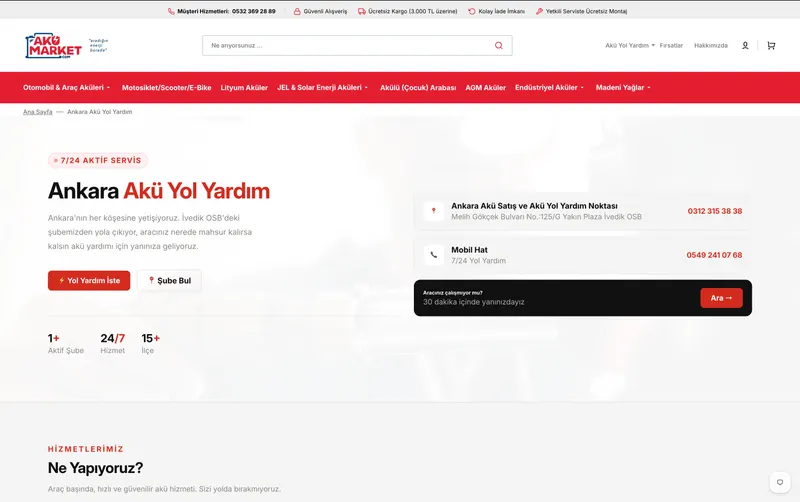The height and width of the screenshot is (502, 800).
Task: Click the search magnifier icon
Action: pos(498,45)
